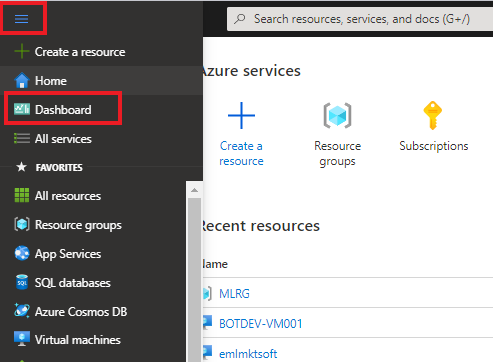Screen dimensions: 493x362
Task: Click the SQL databases cylinder icon
Action: click(x=22, y=282)
